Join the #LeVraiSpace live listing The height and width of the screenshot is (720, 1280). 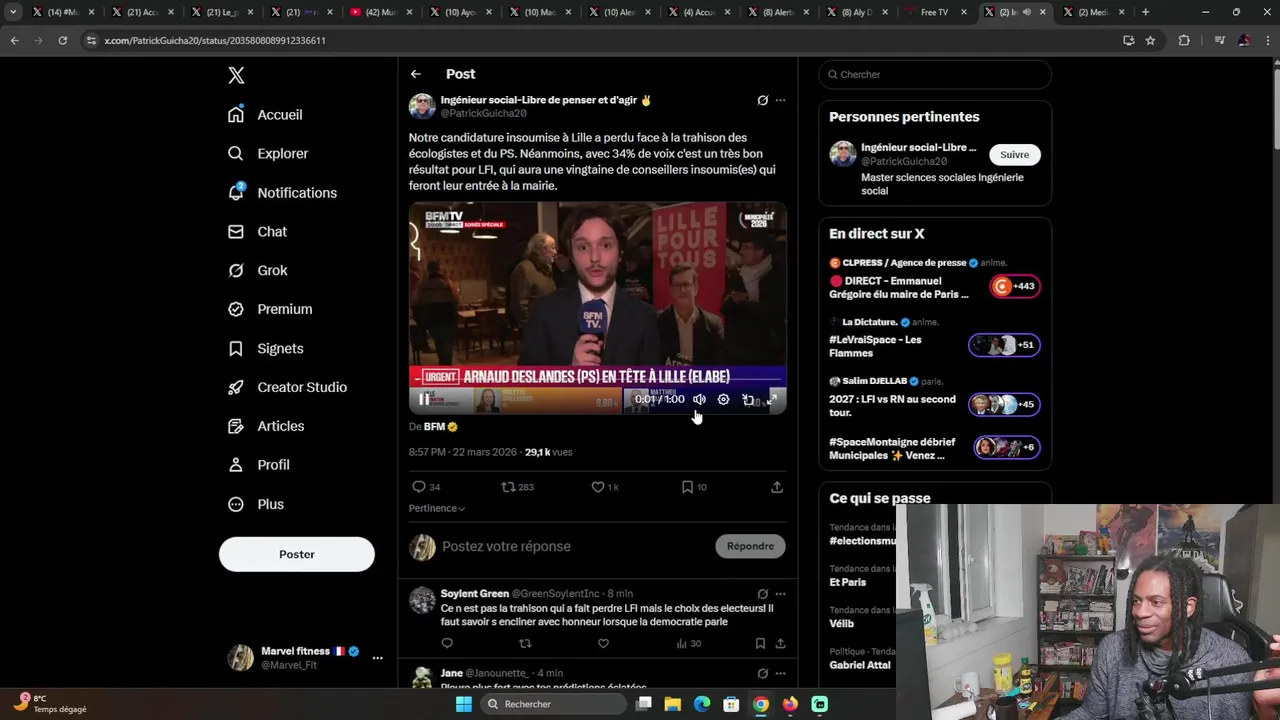pyautogui.click(x=934, y=338)
